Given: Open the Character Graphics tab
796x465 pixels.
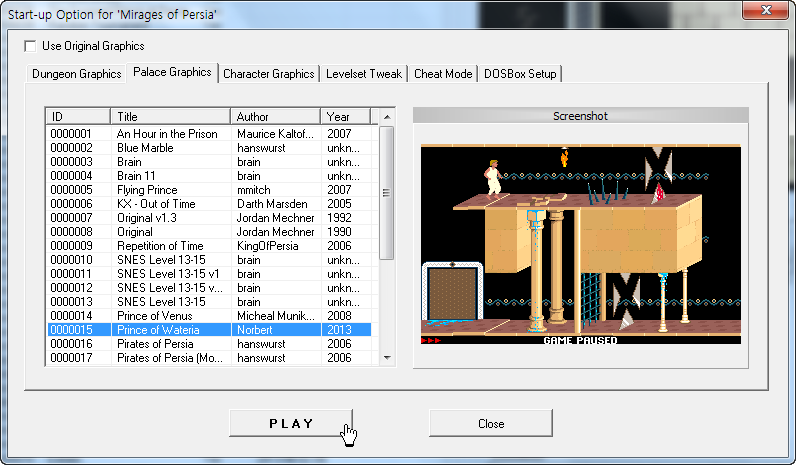Looking at the screenshot, I should (x=269, y=74).
